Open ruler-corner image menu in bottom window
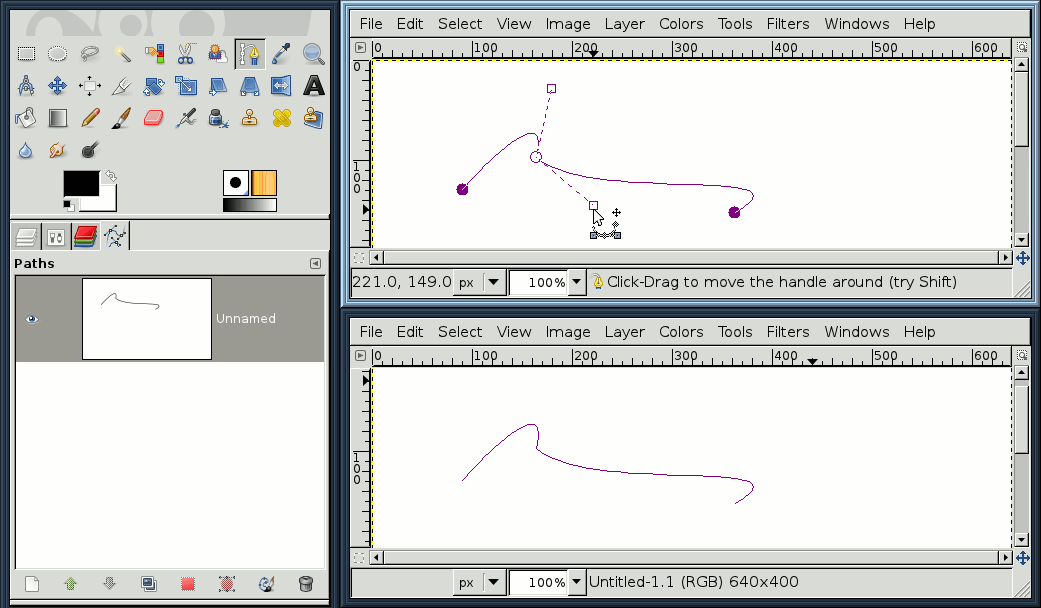The height and width of the screenshot is (608, 1041). click(x=360, y=355)
